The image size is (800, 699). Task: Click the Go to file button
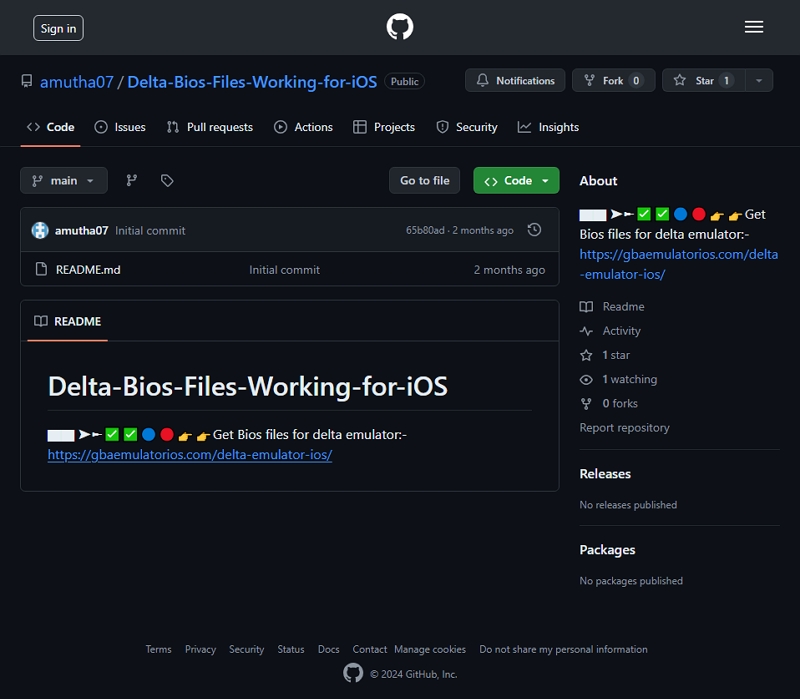point(424,181)
